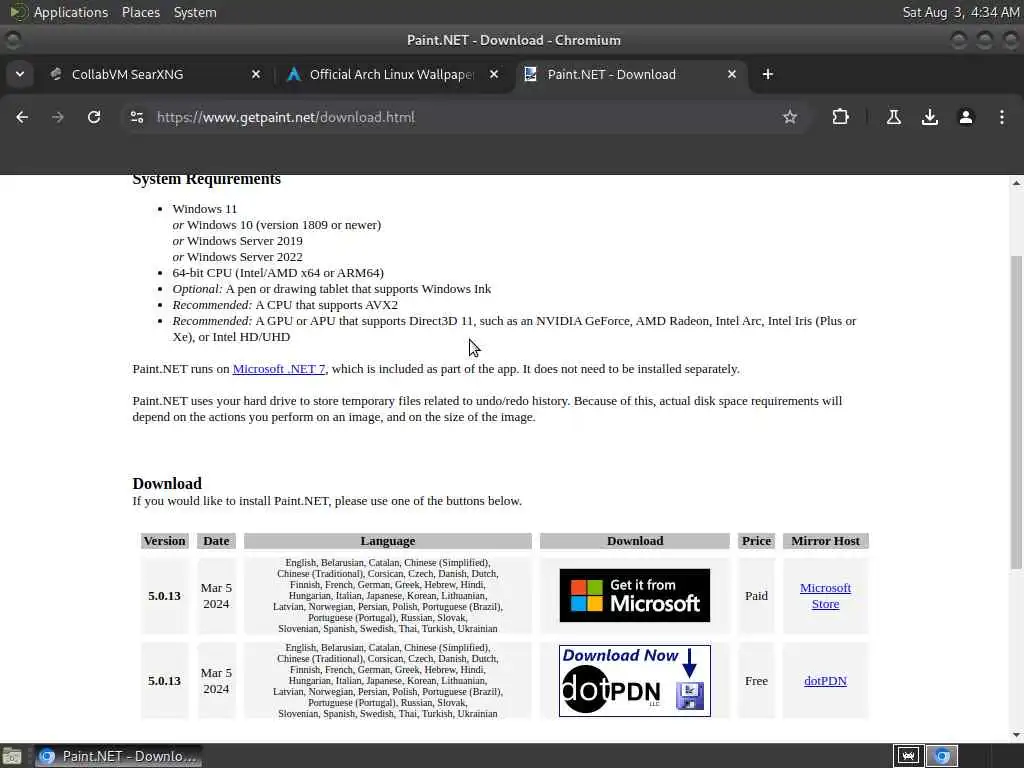View site information icon in address bar
Viewport: 1024px width, 768px height.
pyautogui.click(x=137, y=117)
